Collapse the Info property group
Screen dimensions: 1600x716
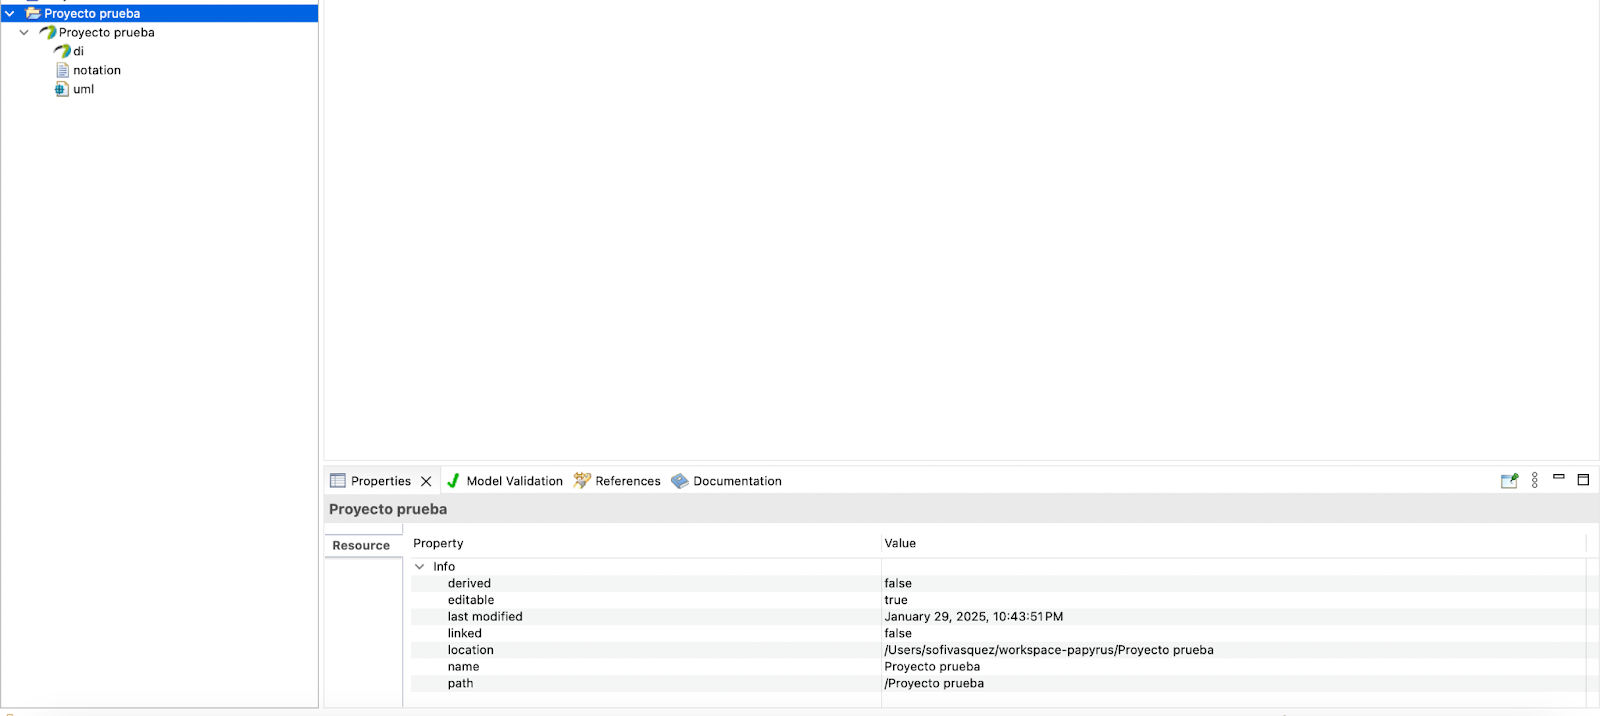pos(420,567)
